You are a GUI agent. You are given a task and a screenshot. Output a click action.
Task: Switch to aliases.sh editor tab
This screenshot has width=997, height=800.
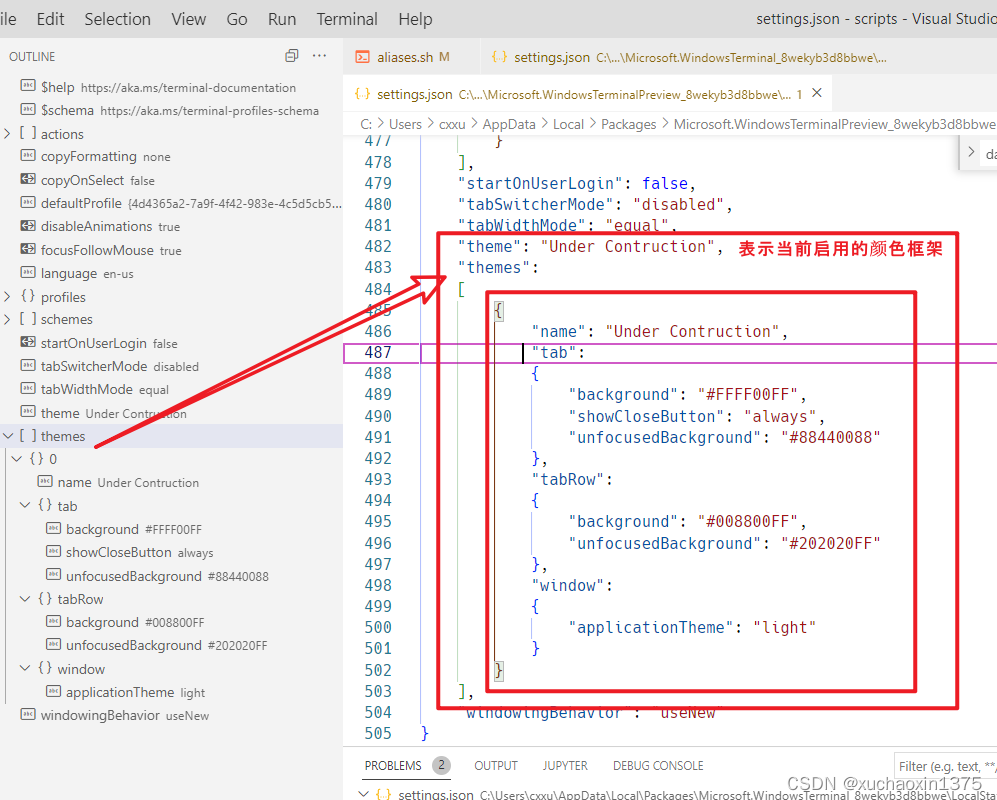click(411, 57)
